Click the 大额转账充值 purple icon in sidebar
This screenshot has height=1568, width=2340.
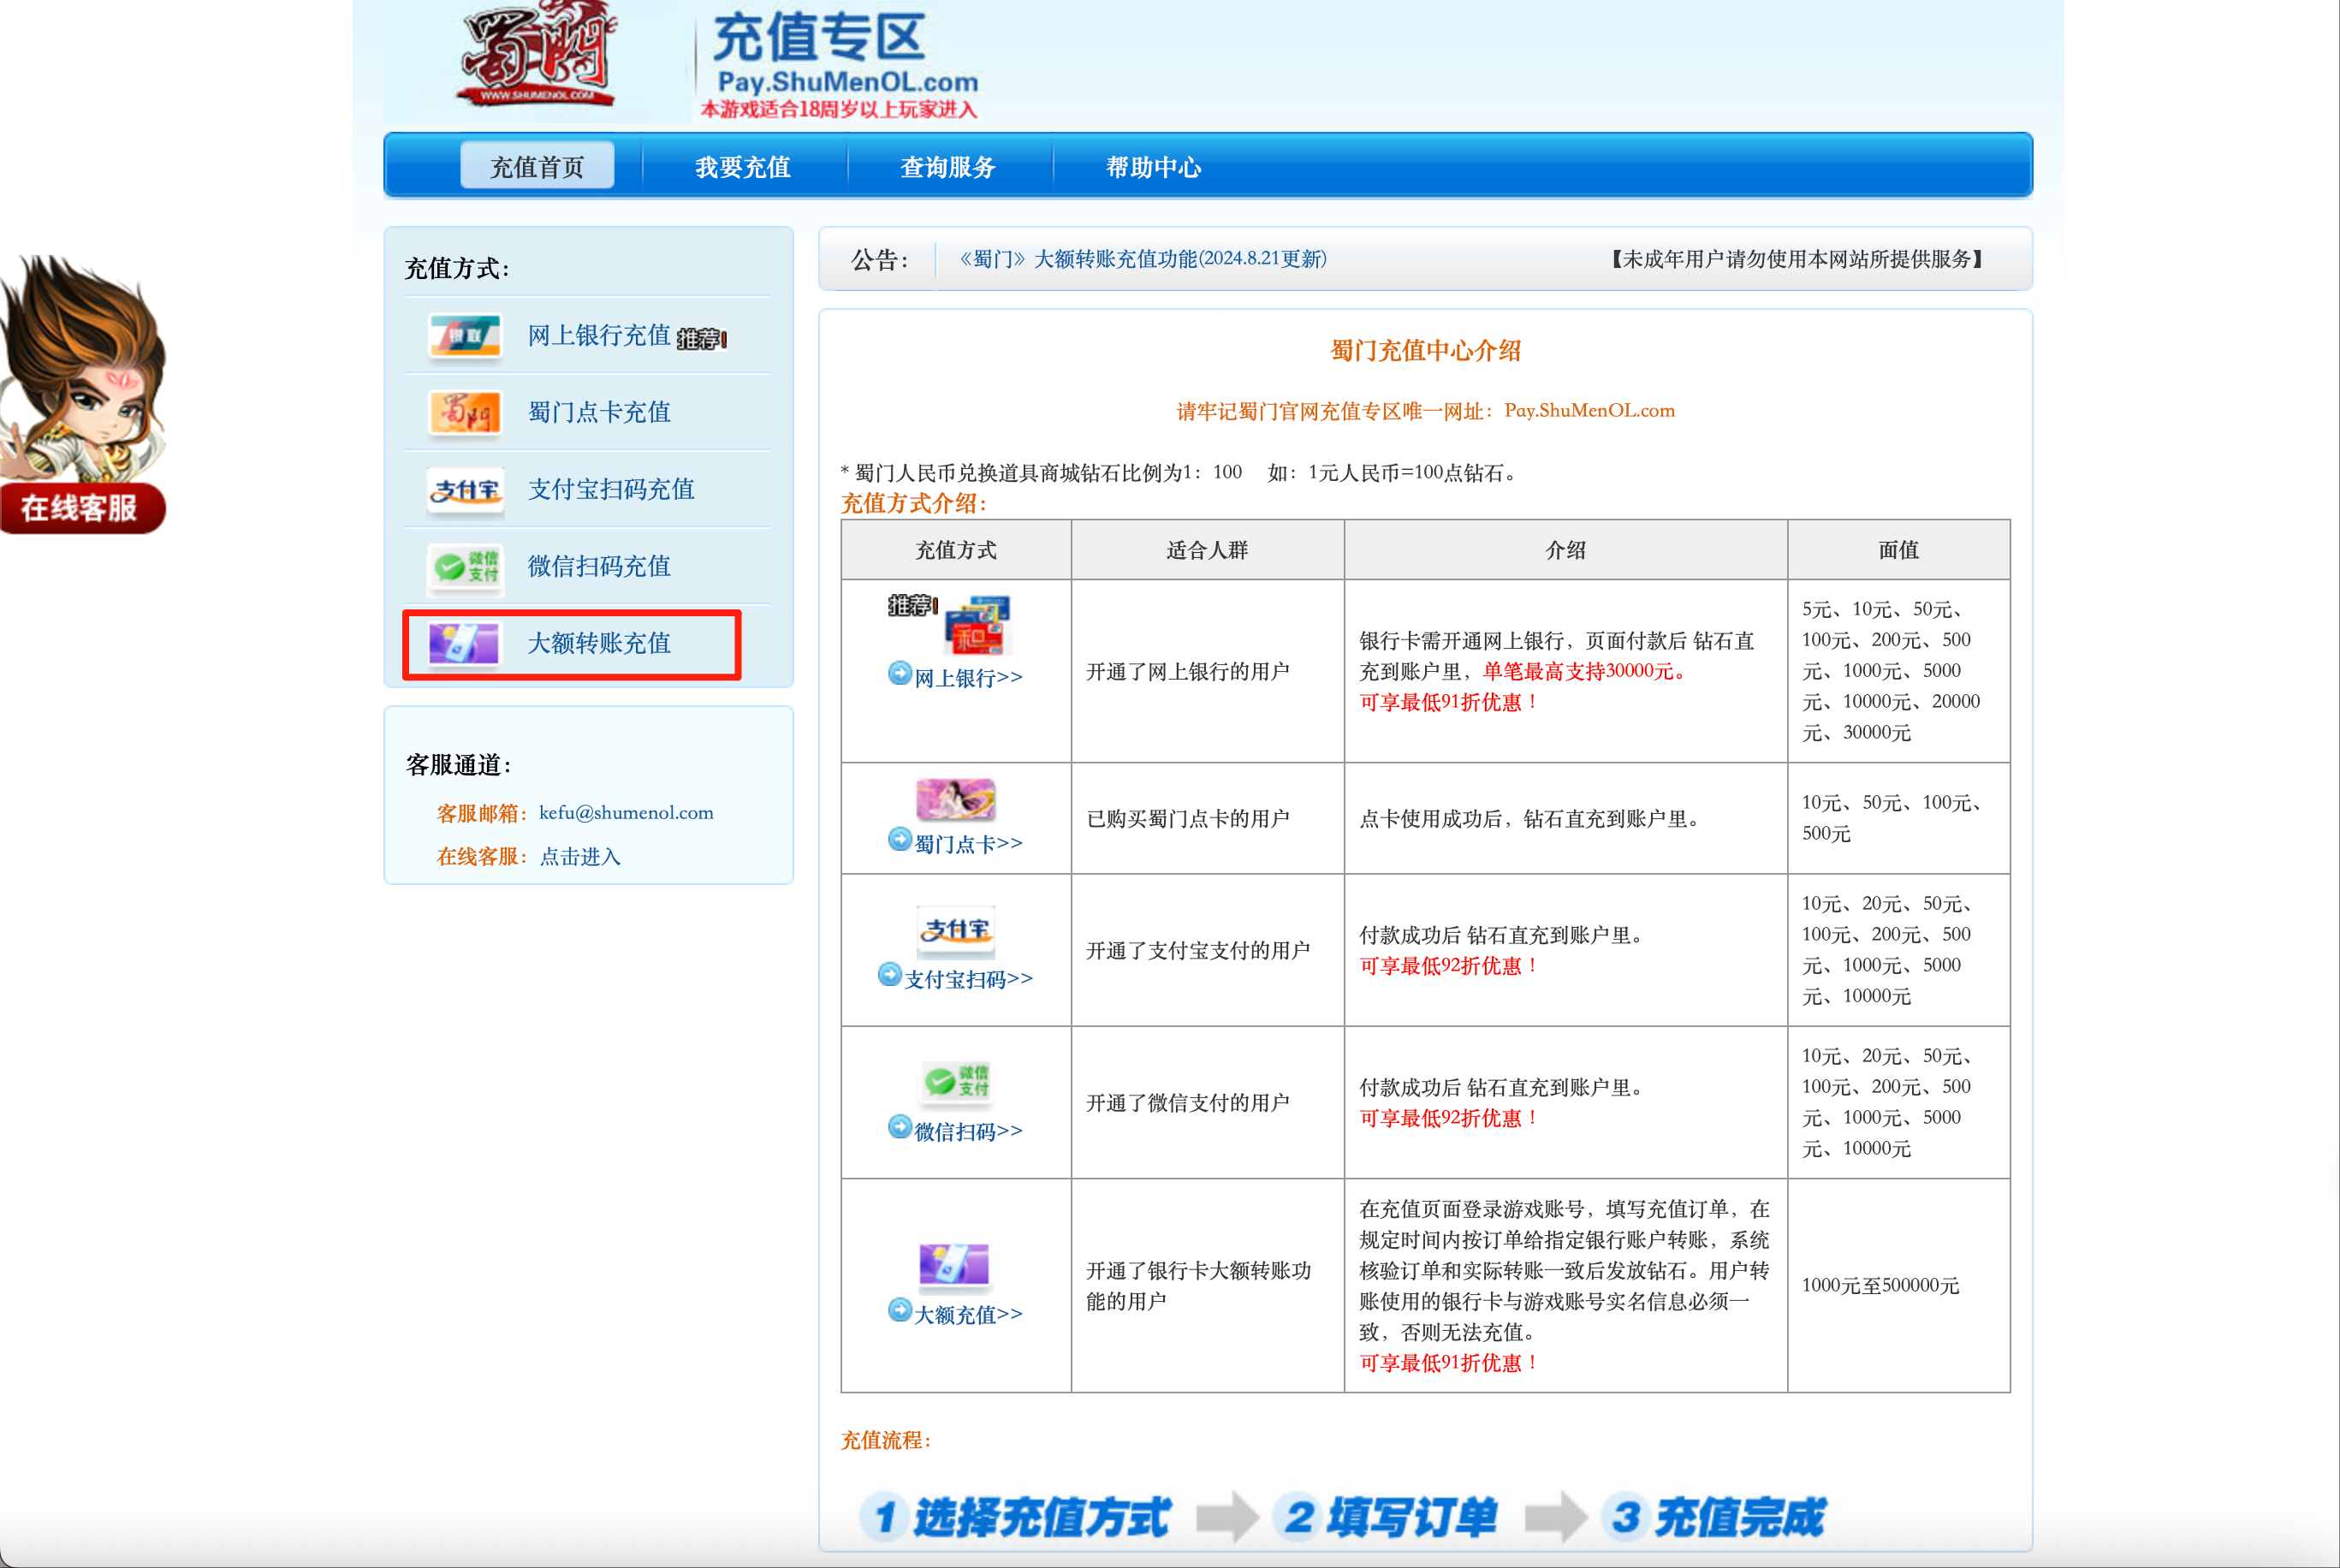pyautogui.click(x=465, y=643)
